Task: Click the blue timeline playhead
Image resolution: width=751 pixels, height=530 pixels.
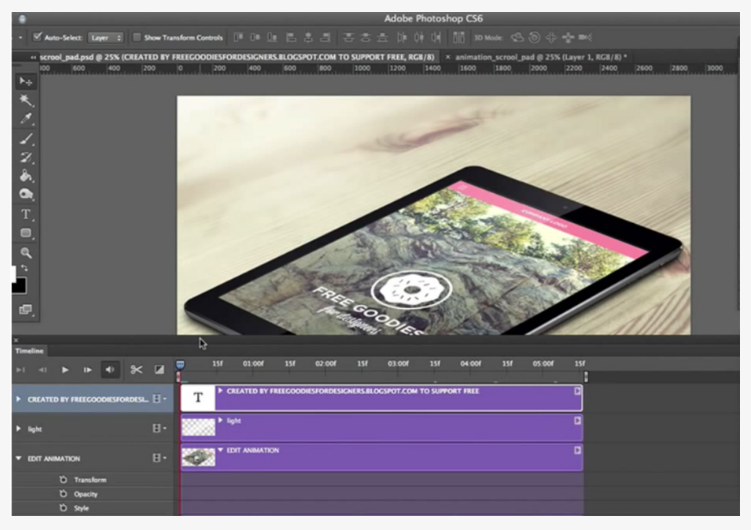Action: [180, 365]
